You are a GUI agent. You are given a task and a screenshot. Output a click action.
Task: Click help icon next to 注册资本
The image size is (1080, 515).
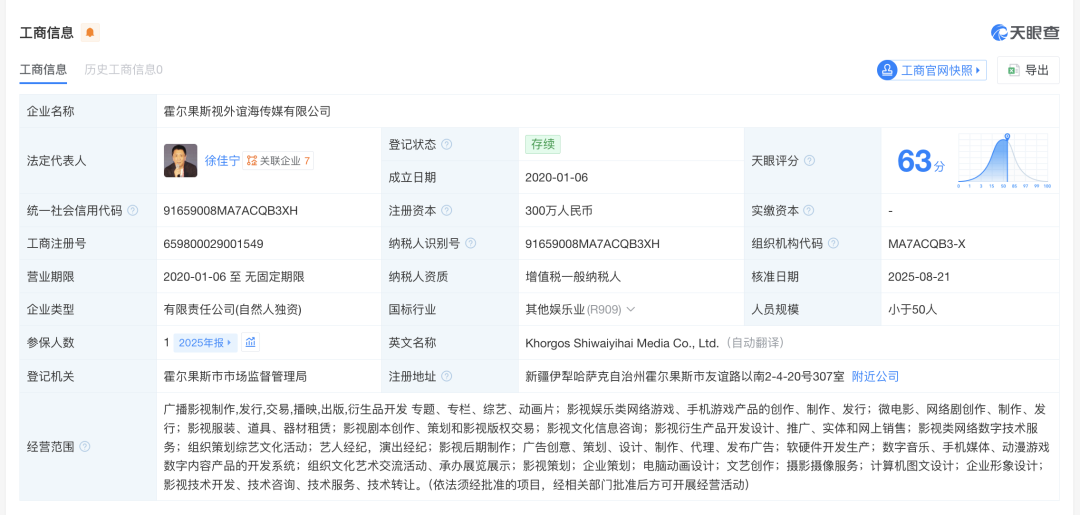[446, 211]
